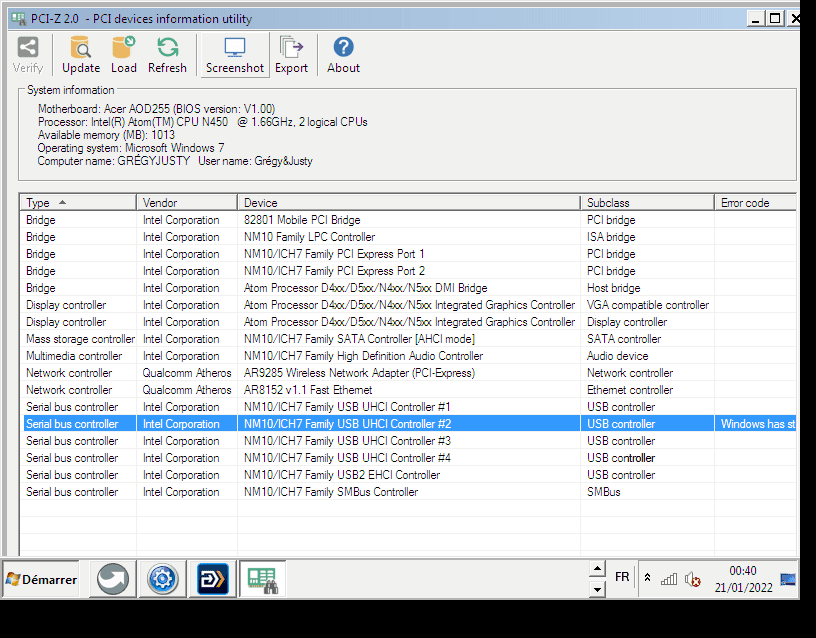Click the clock showing 00:40
The image size is (816, 638).
[x=743, y=579]
